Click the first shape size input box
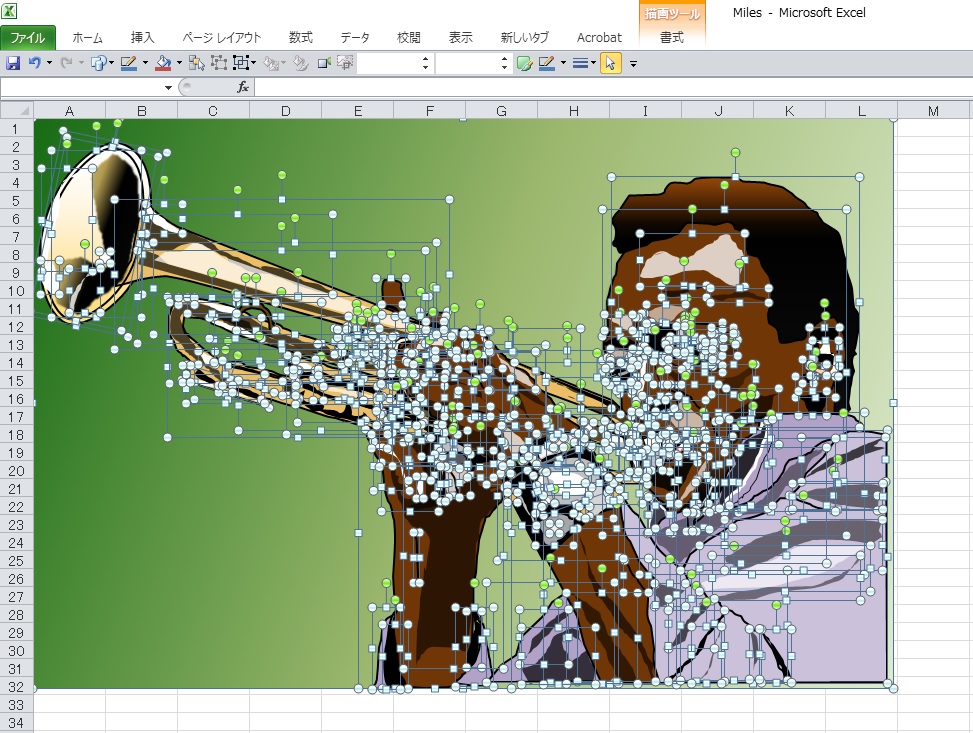 click(x=388, y=63)
